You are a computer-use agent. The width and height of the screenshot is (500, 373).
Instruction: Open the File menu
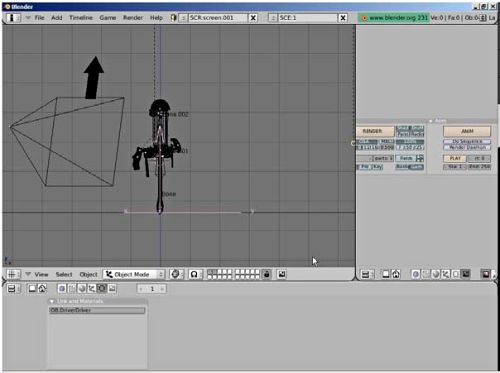tap(39, 18)
